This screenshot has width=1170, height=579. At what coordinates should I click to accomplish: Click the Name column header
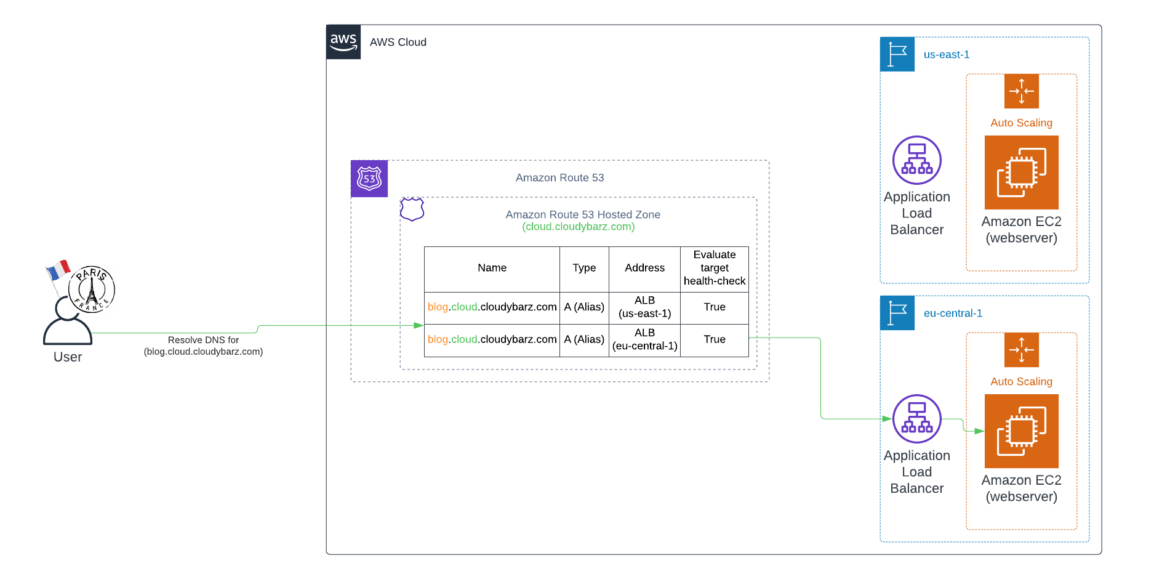[491, 267]
